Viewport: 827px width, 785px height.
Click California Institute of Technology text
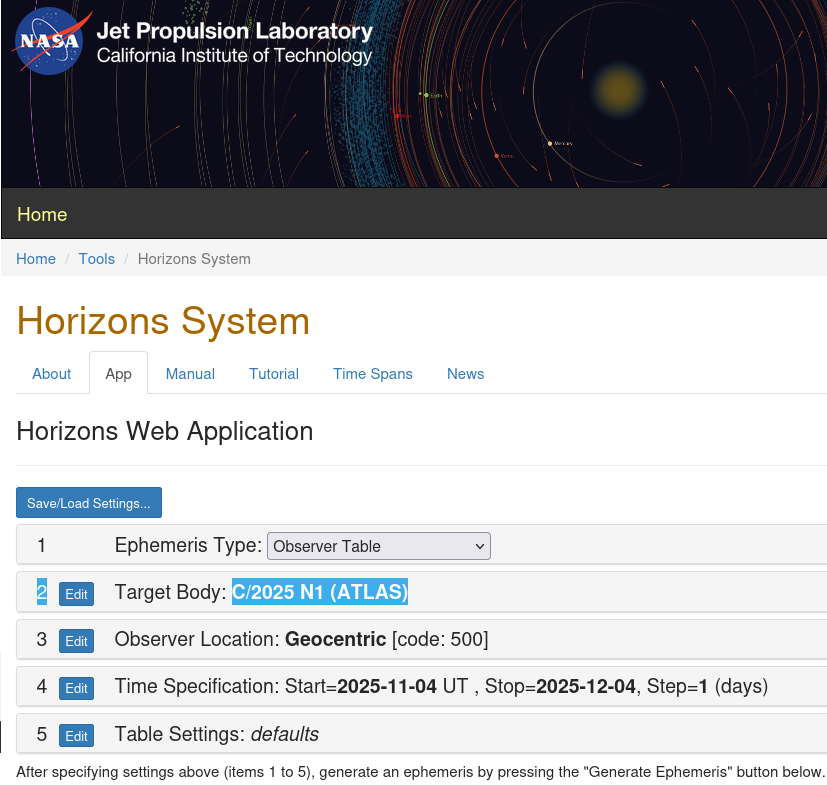click(x=234, y=56)
